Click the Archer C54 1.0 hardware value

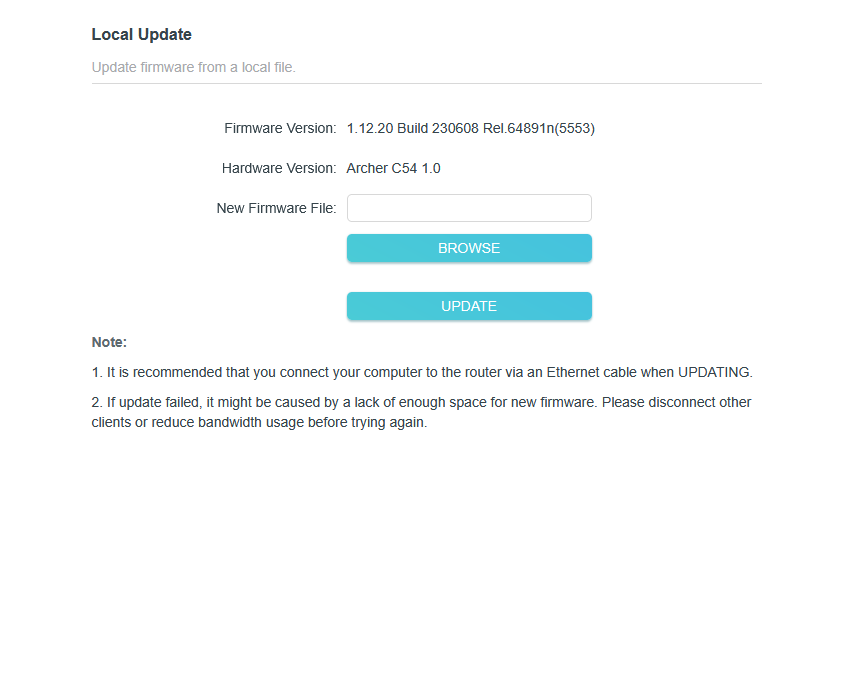(393, 168)
